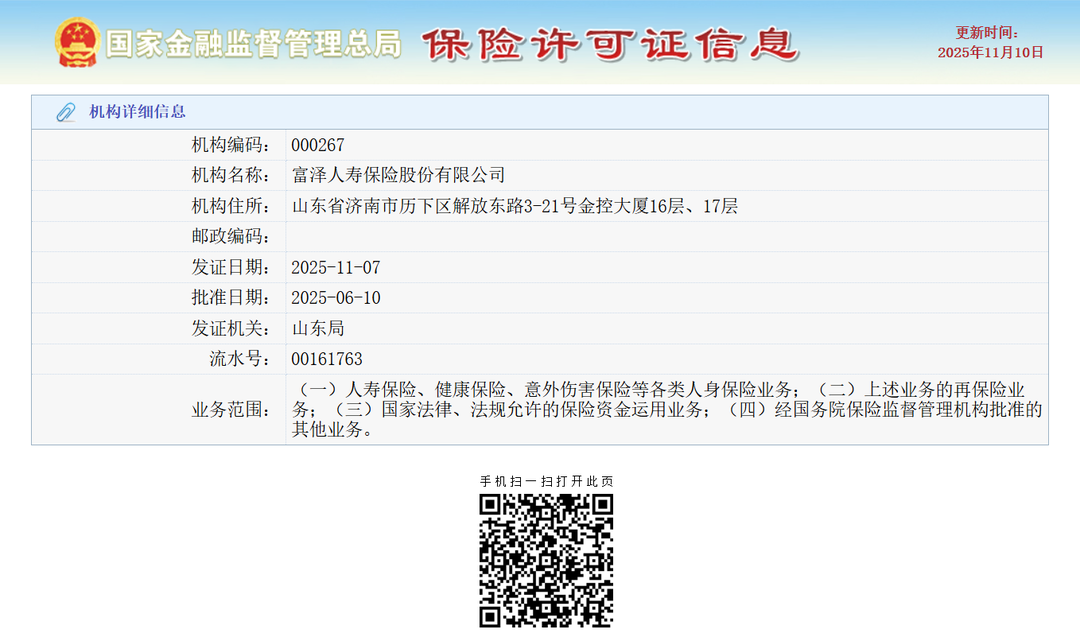Click the QR code image
The width and height of the screenshot is (1080, 641).
coord(546,560)
